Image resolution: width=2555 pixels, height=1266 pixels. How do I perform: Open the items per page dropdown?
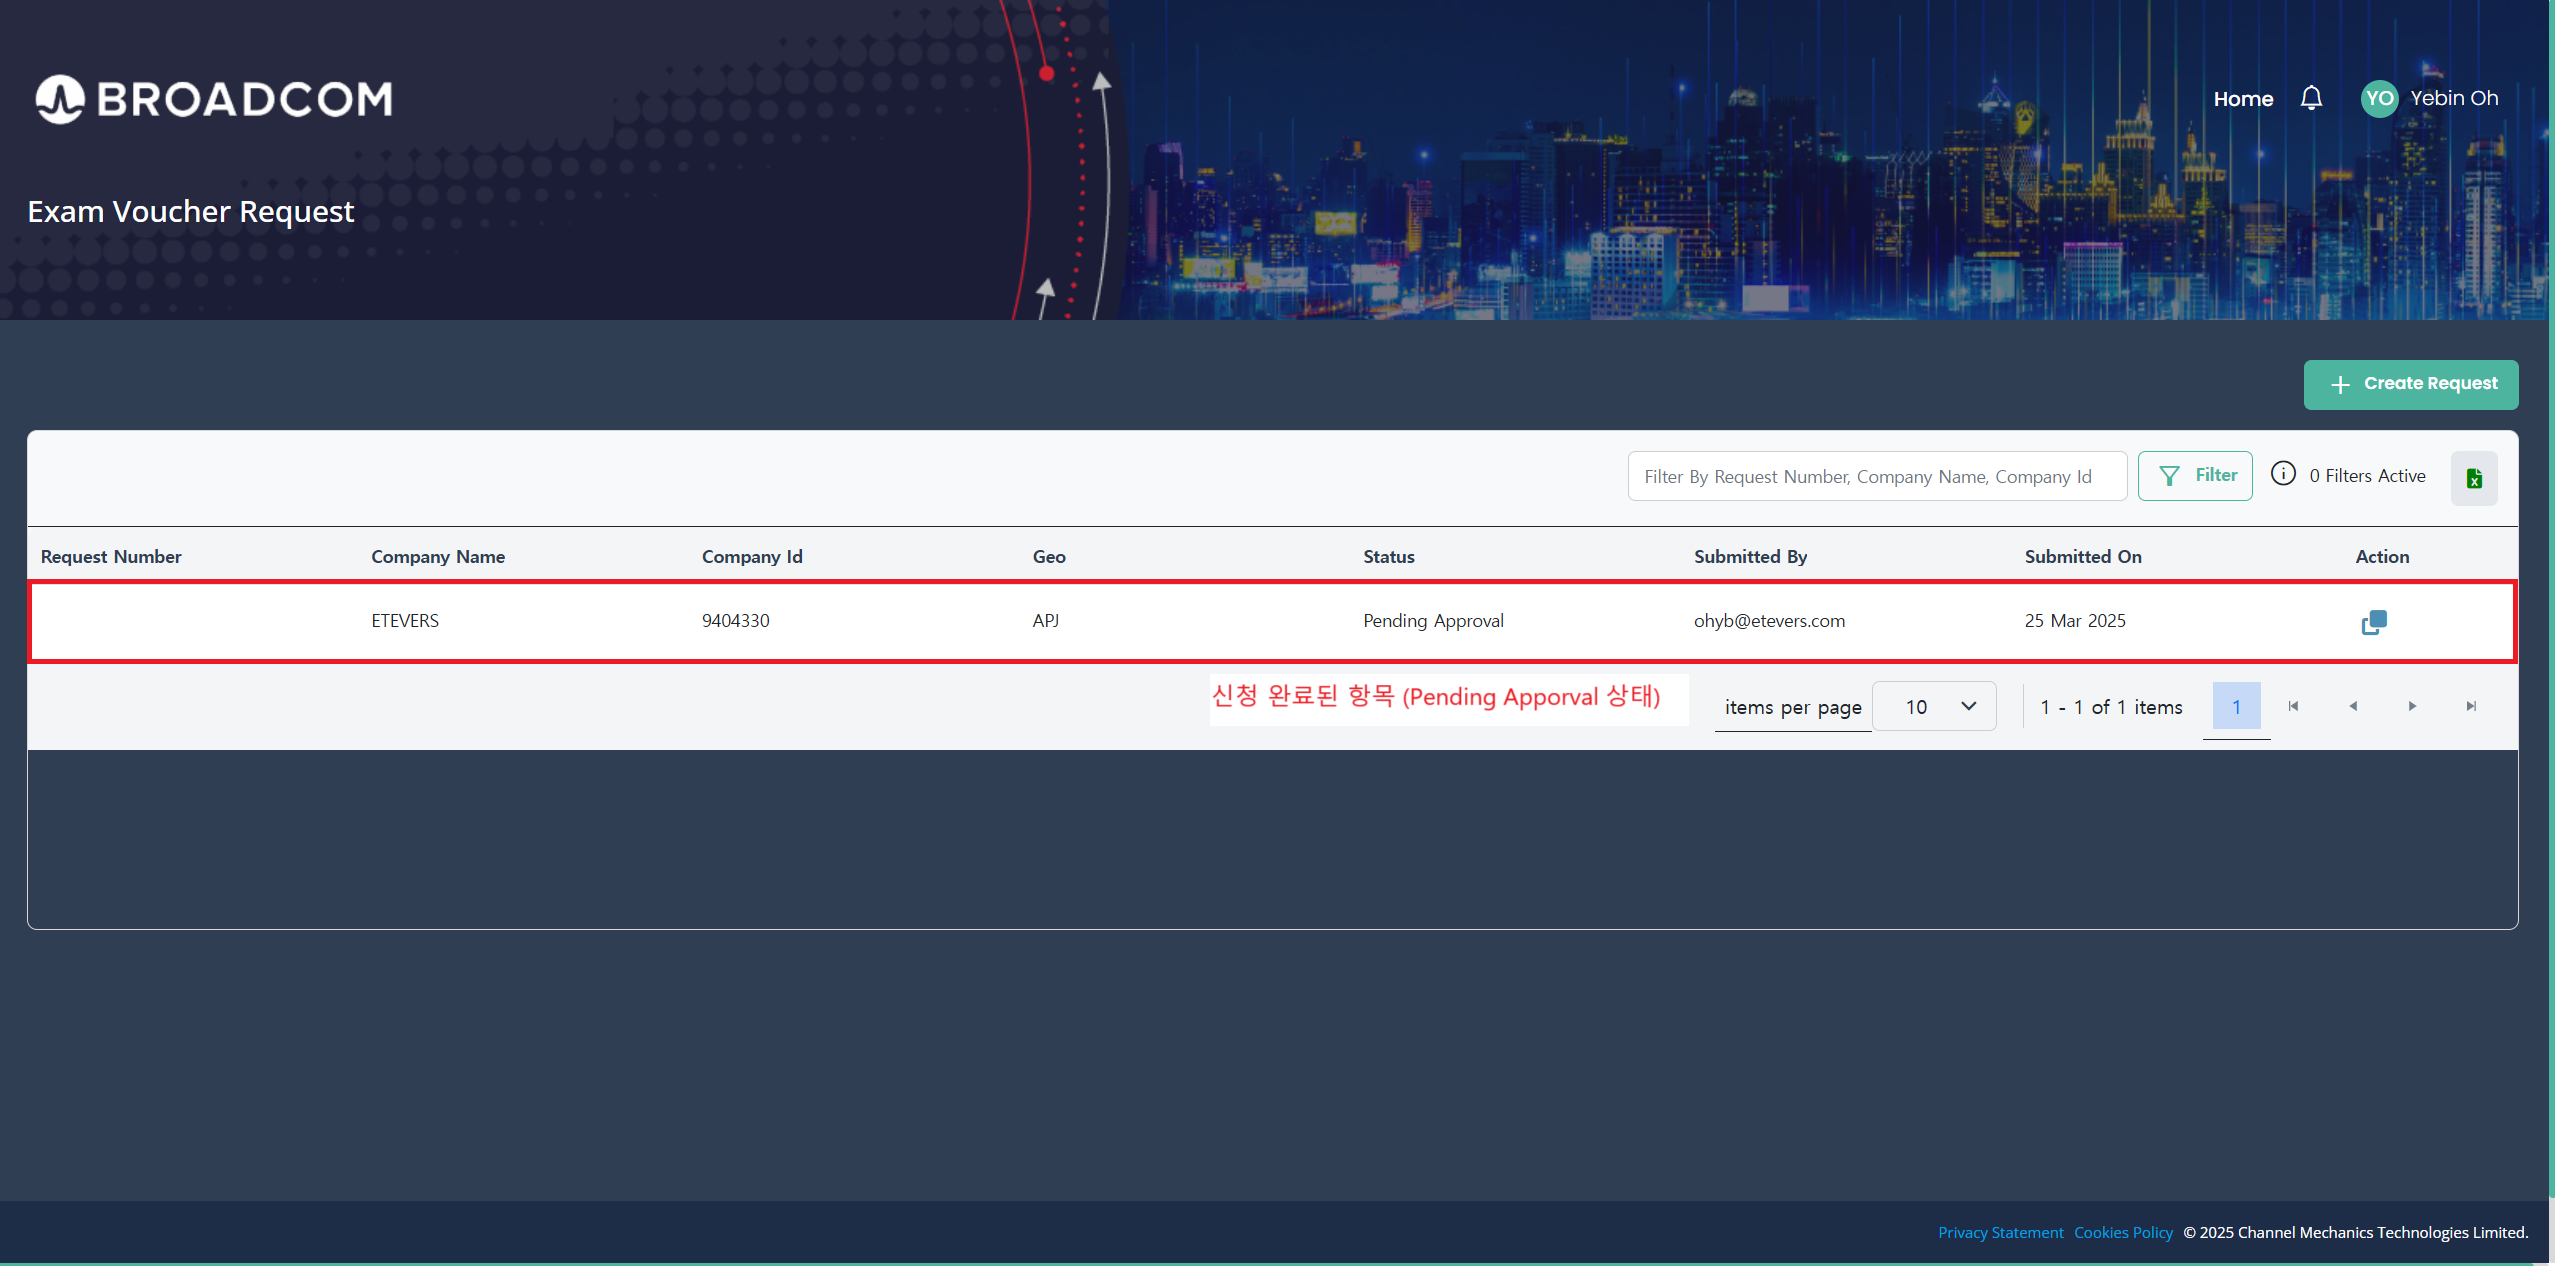click(1934, 706)
